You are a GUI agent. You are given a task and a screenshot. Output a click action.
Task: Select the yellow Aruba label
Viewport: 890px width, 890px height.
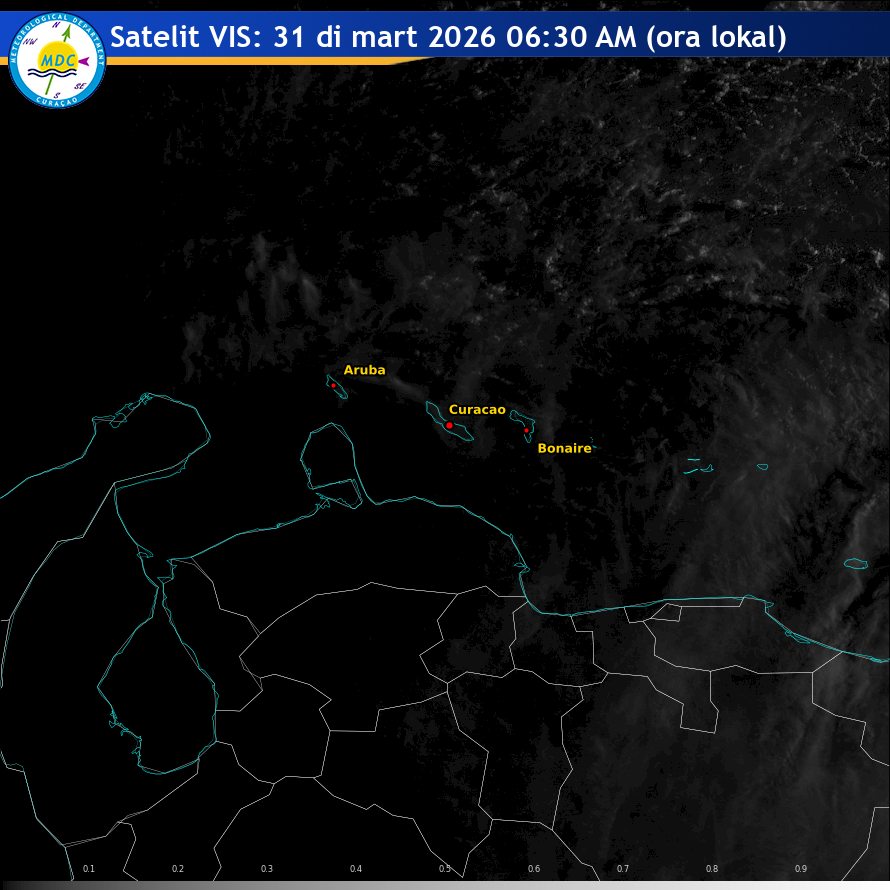tap(364, 370)
